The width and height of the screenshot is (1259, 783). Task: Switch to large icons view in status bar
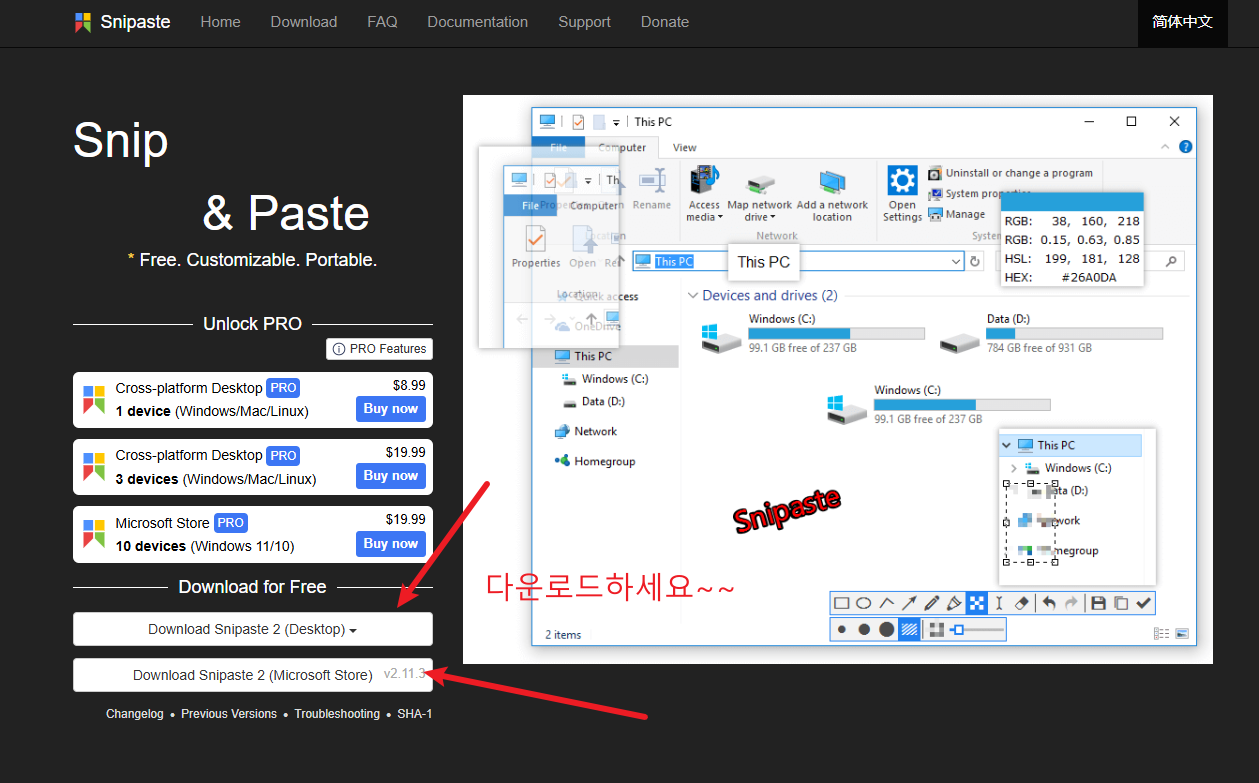pos(1182,634)
